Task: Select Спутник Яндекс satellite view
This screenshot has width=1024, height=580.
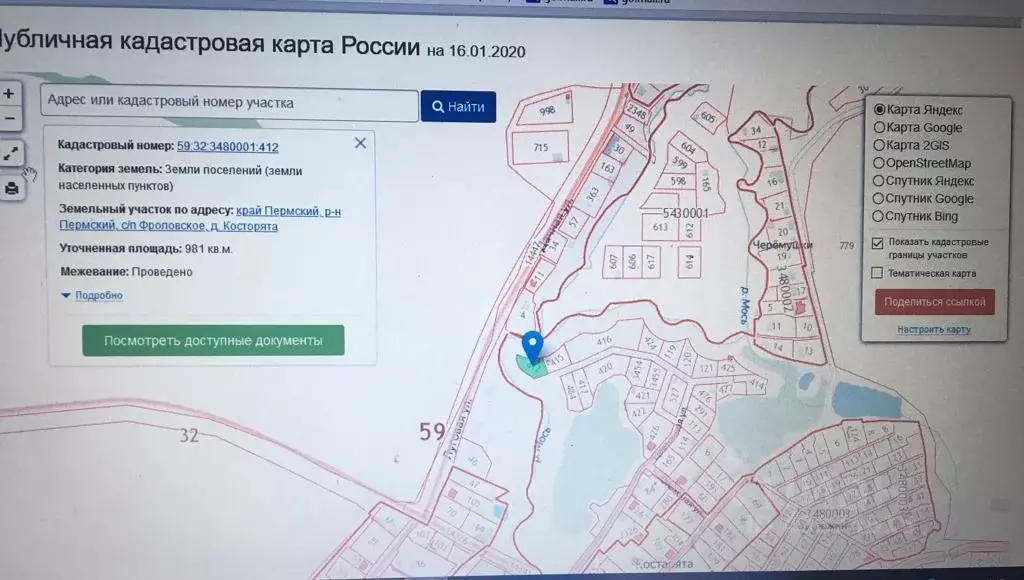Action: (879, 181)
